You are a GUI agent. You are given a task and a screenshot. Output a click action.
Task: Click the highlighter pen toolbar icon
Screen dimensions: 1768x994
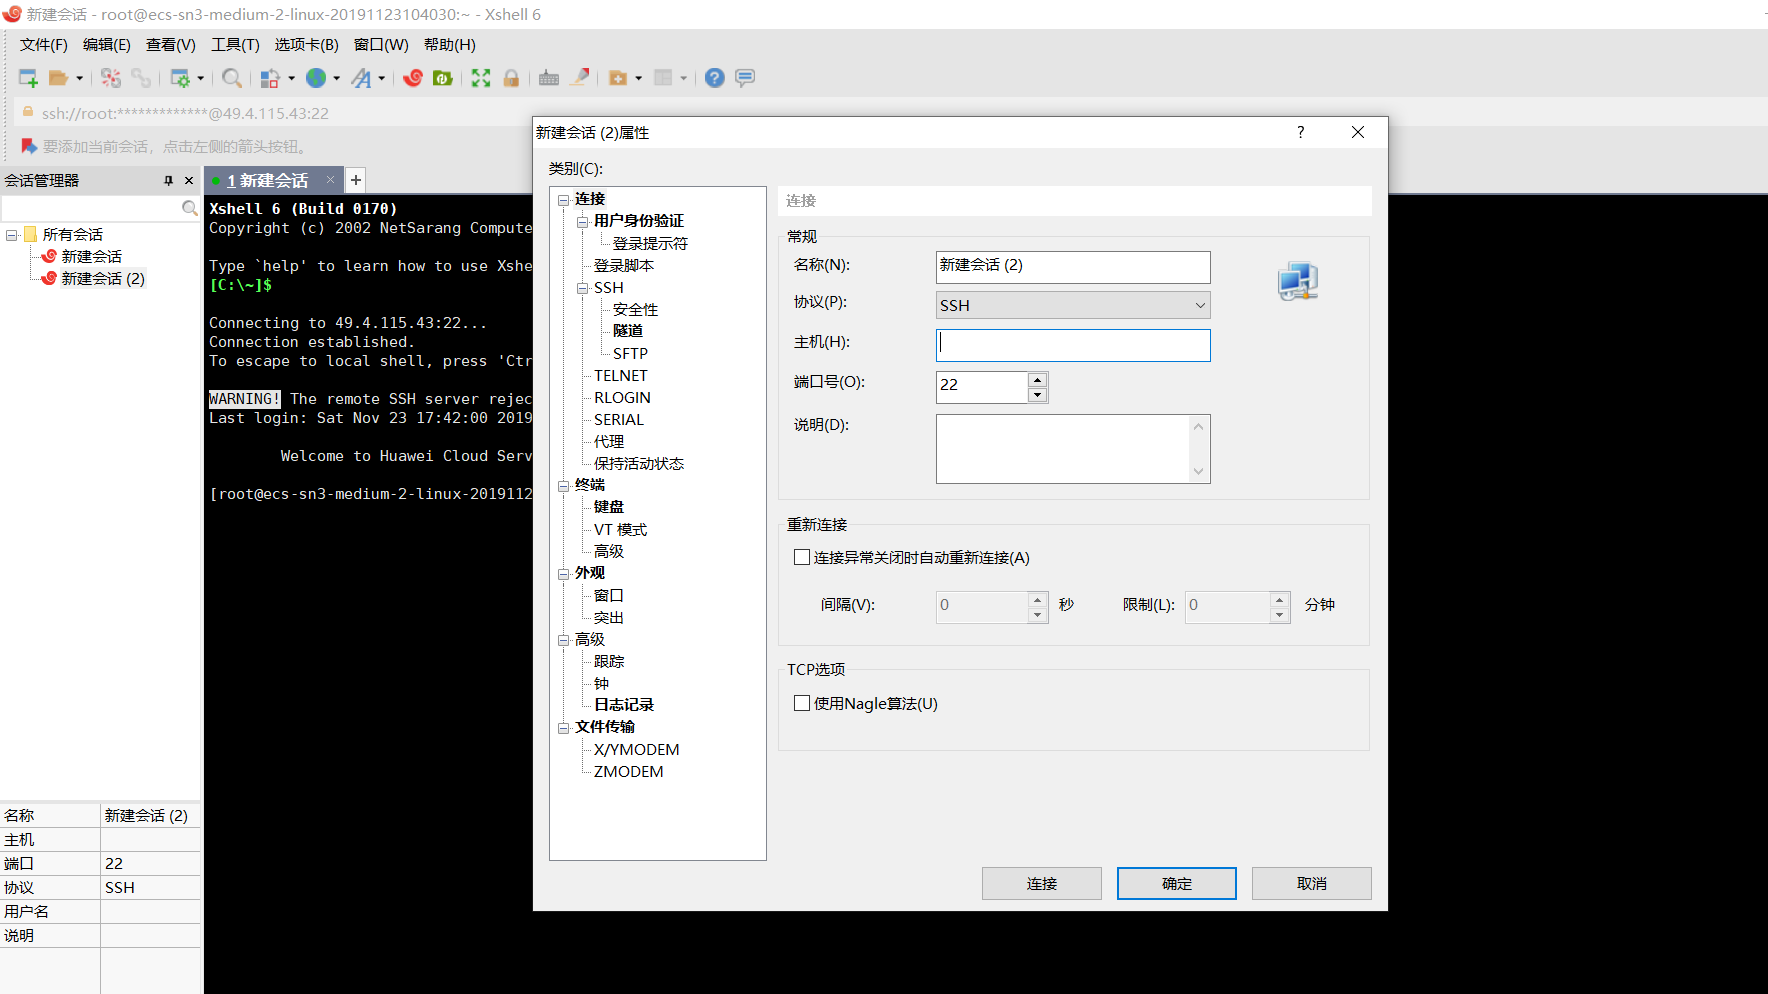[579, 78]
